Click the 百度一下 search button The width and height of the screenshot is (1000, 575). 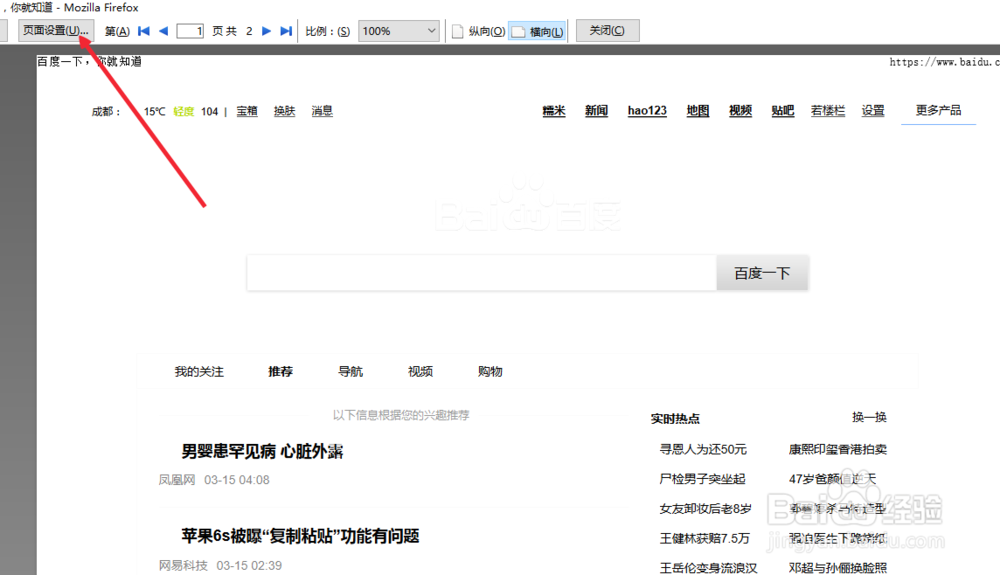point(762,273)
